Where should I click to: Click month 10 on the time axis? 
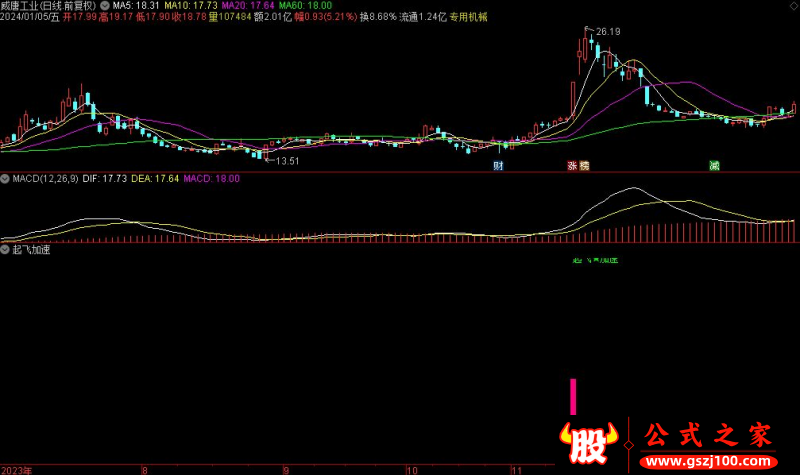tap(412, 470)
